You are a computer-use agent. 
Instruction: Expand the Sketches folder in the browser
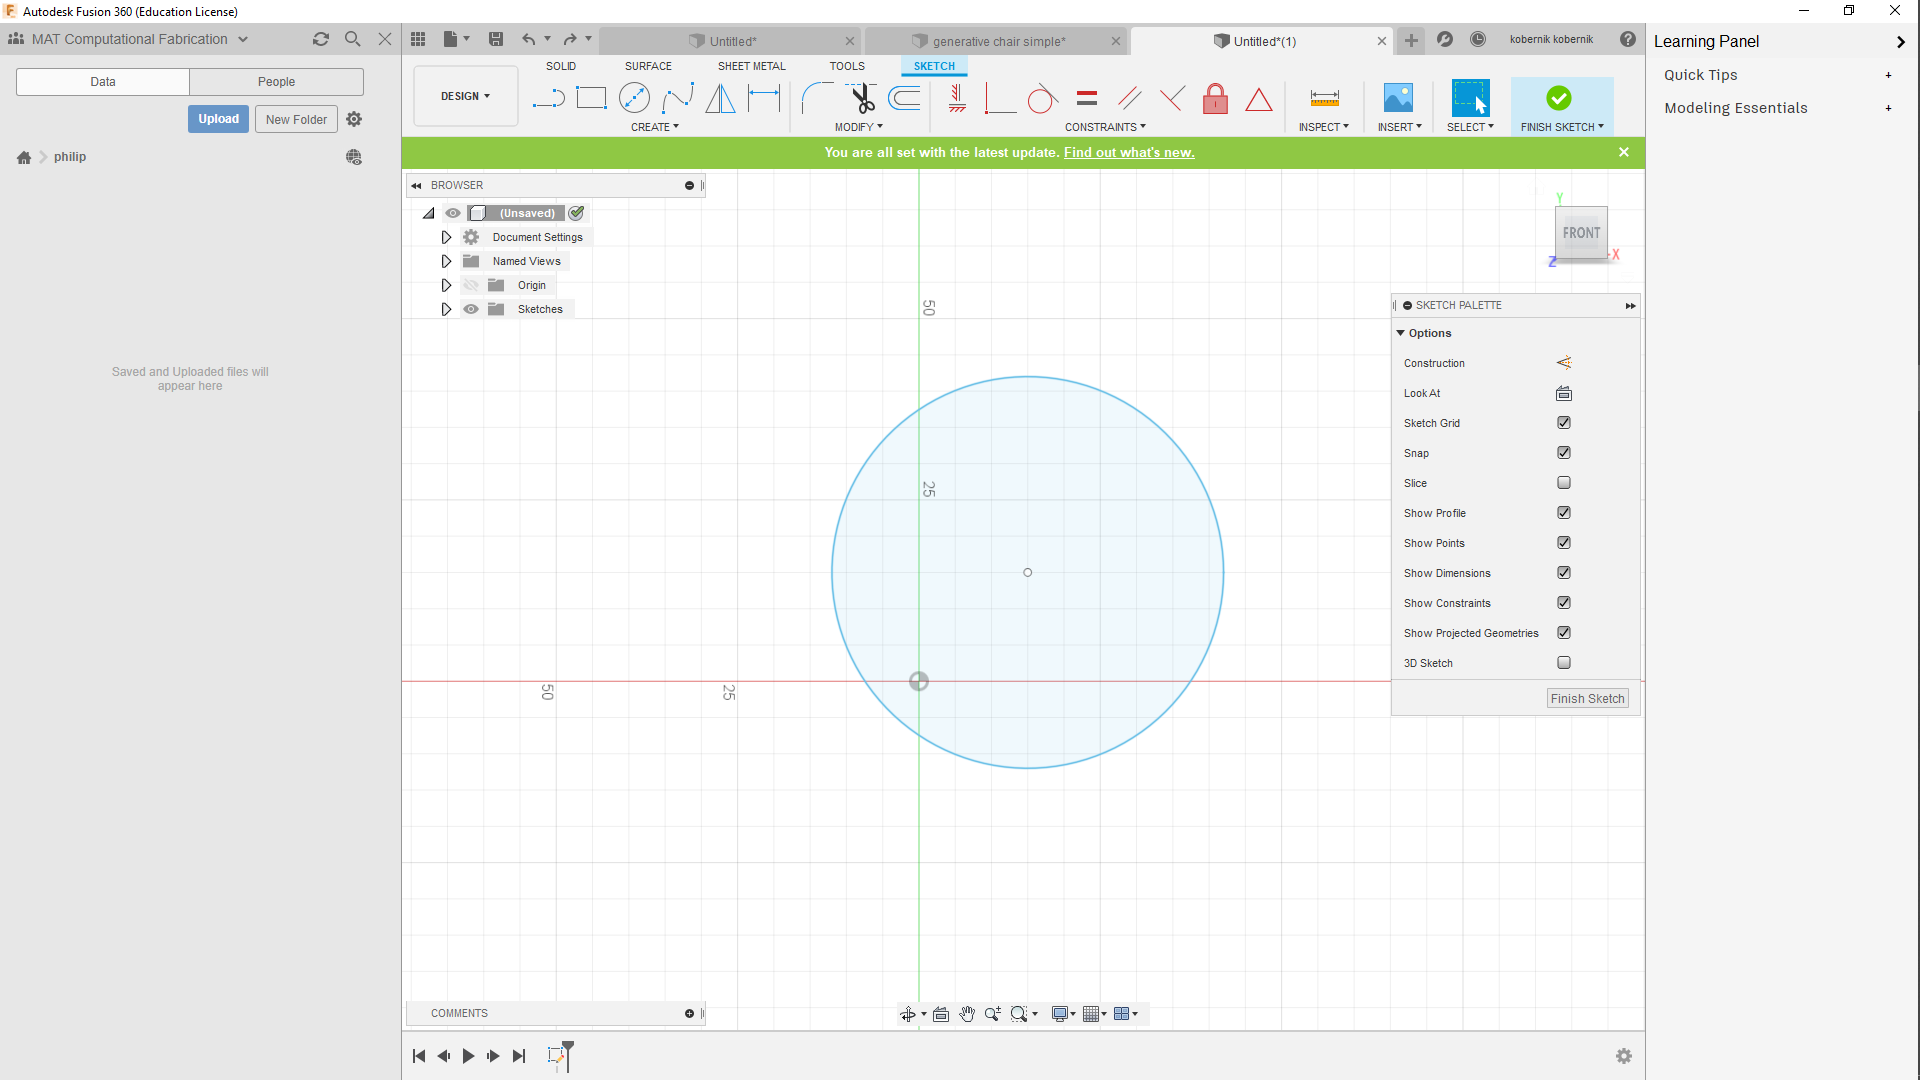[x=447, y=309]
